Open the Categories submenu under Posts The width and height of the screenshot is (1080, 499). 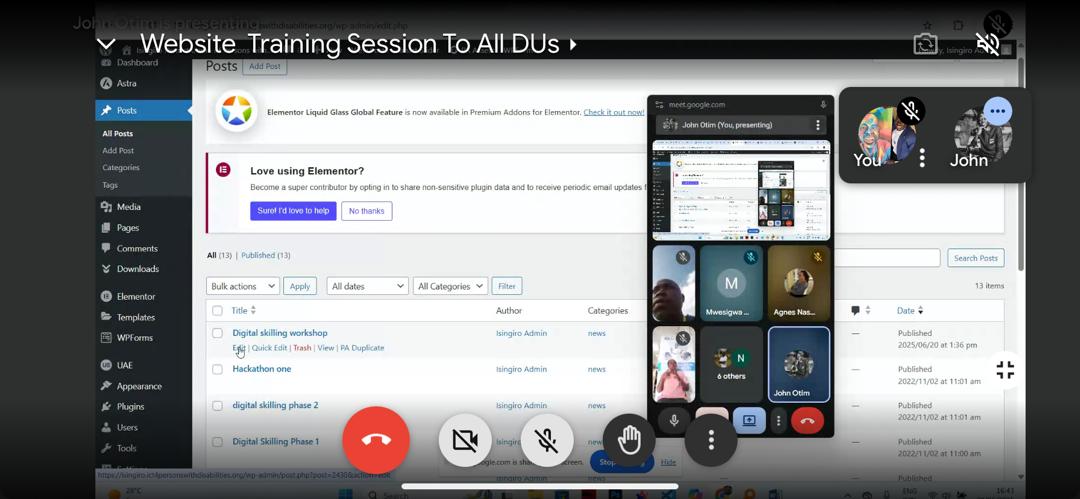(121, 167)
